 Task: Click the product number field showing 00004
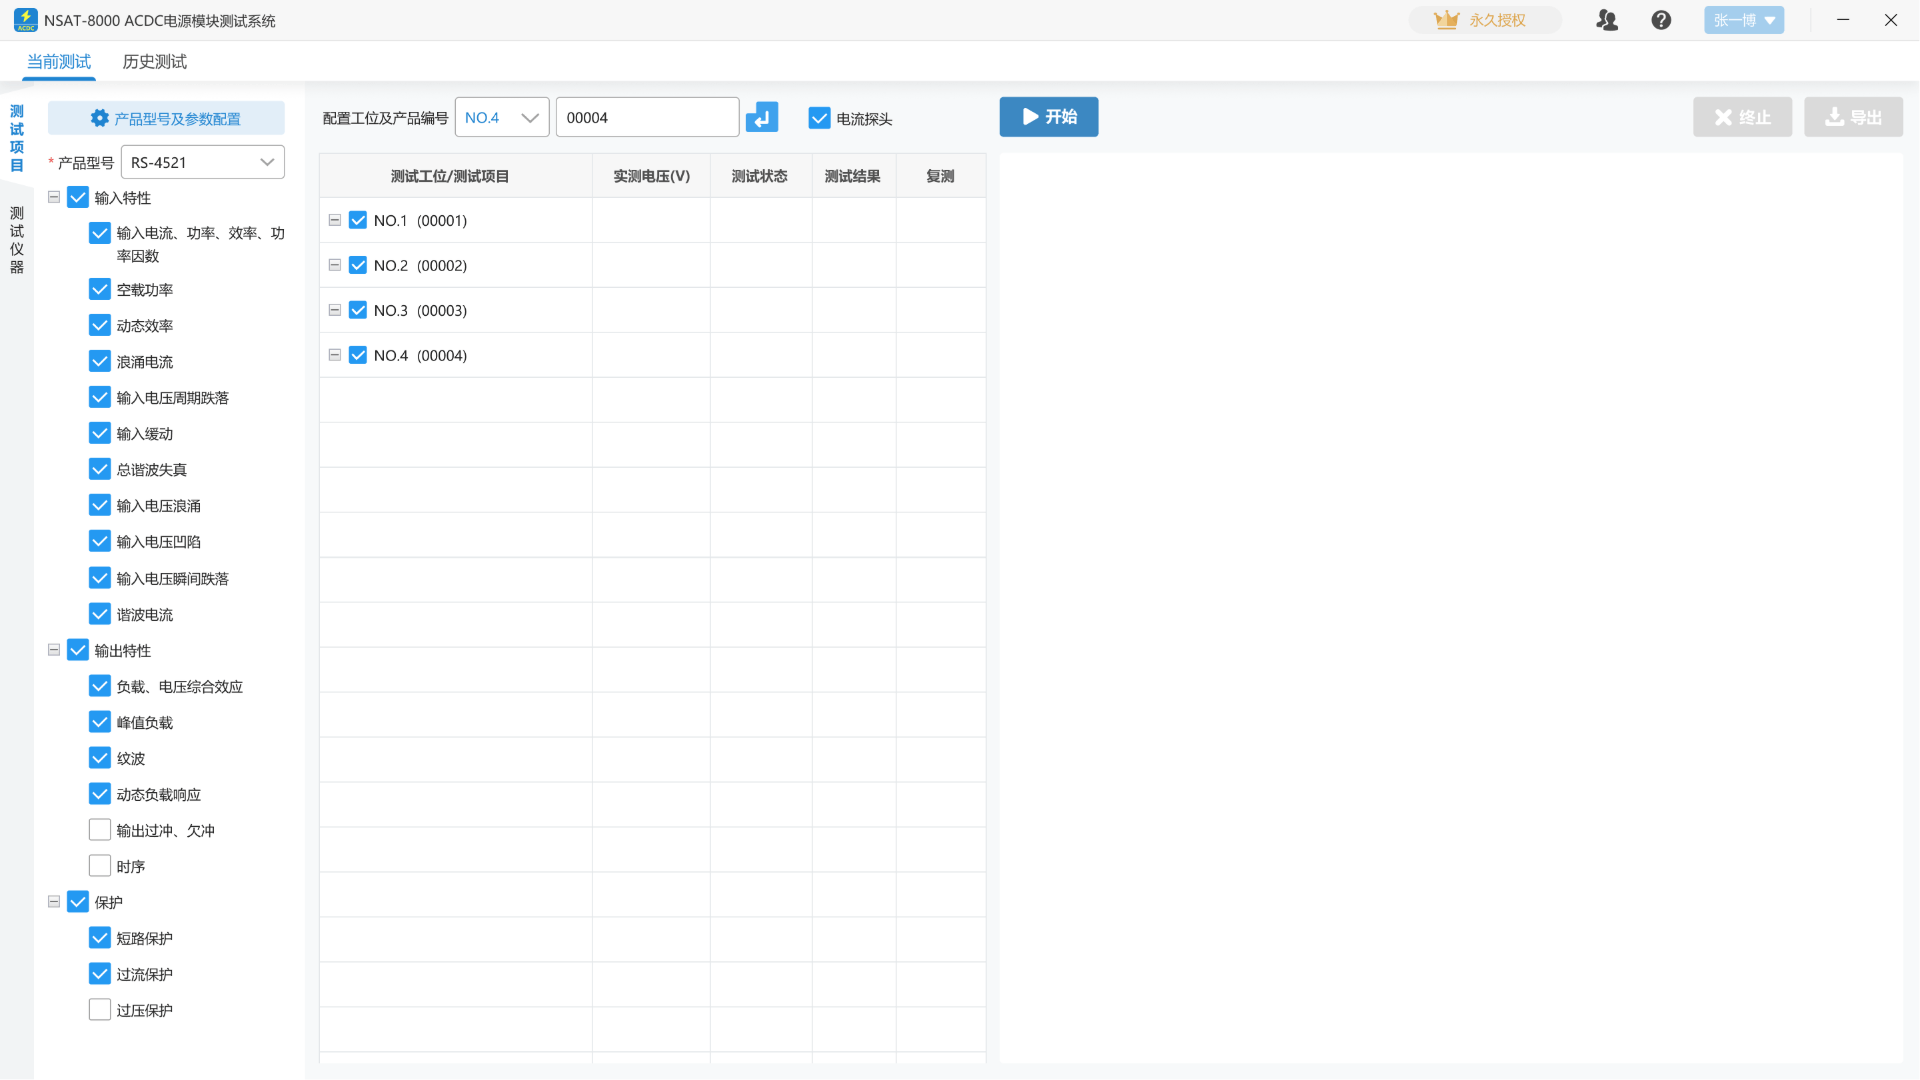(646, 118)
